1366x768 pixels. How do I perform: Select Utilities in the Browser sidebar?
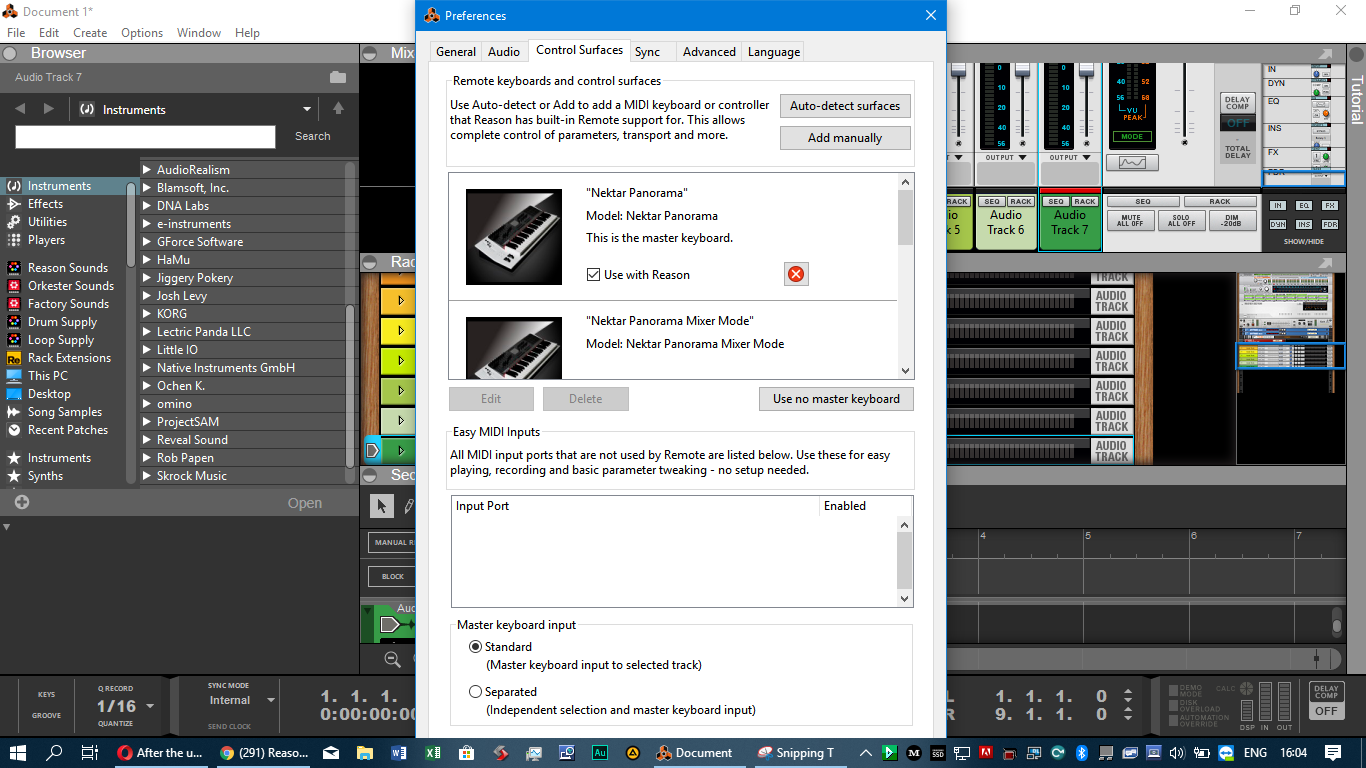[47, 222]
